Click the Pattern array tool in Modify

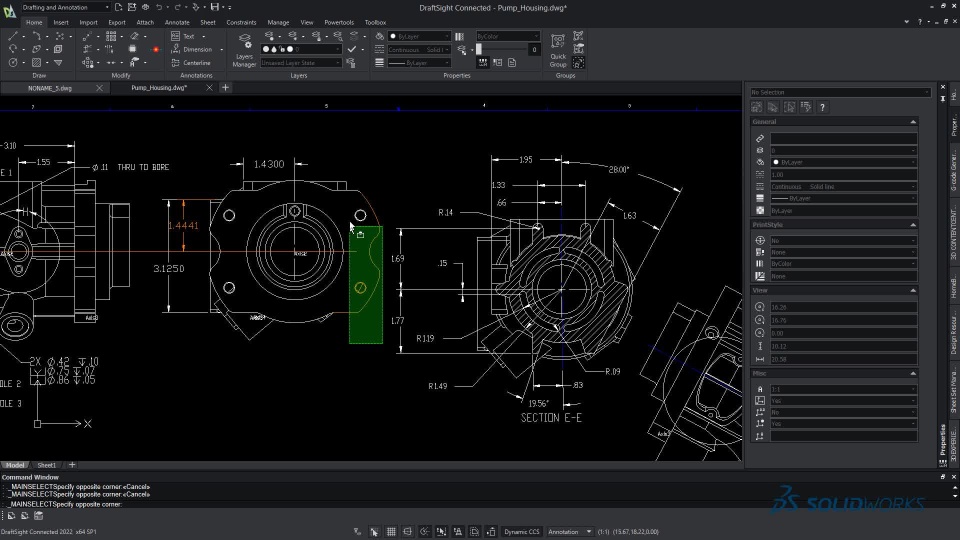(111, 36)
